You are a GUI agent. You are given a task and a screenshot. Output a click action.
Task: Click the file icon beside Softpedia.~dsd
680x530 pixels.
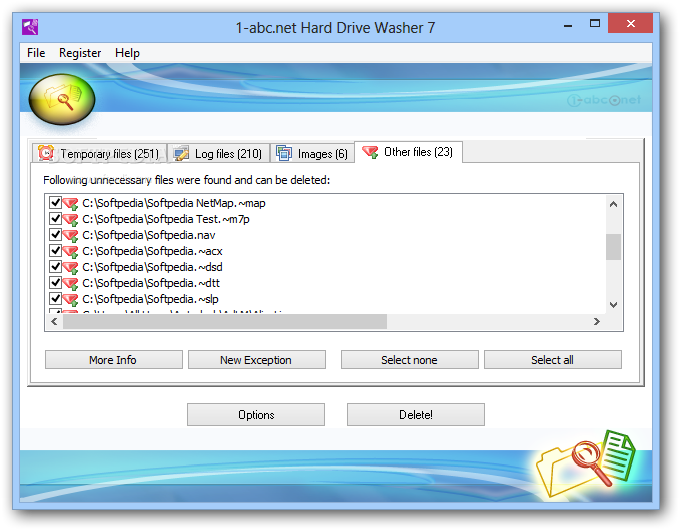click(x=70, y=268)
